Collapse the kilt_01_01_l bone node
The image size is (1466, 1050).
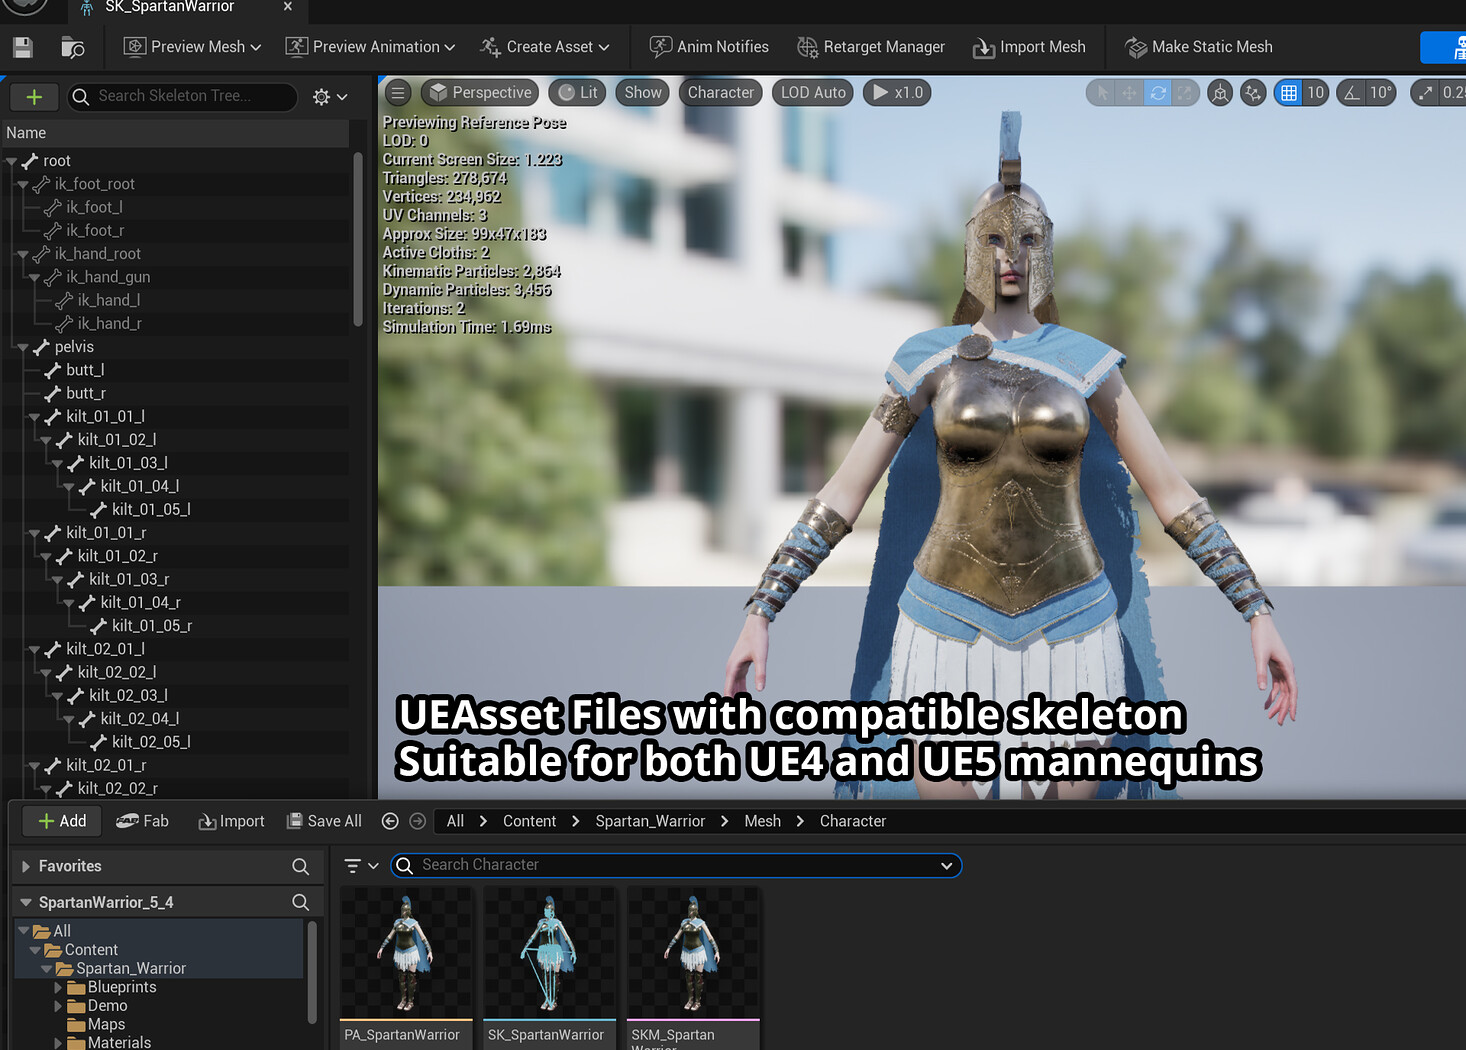click(35, 417)
